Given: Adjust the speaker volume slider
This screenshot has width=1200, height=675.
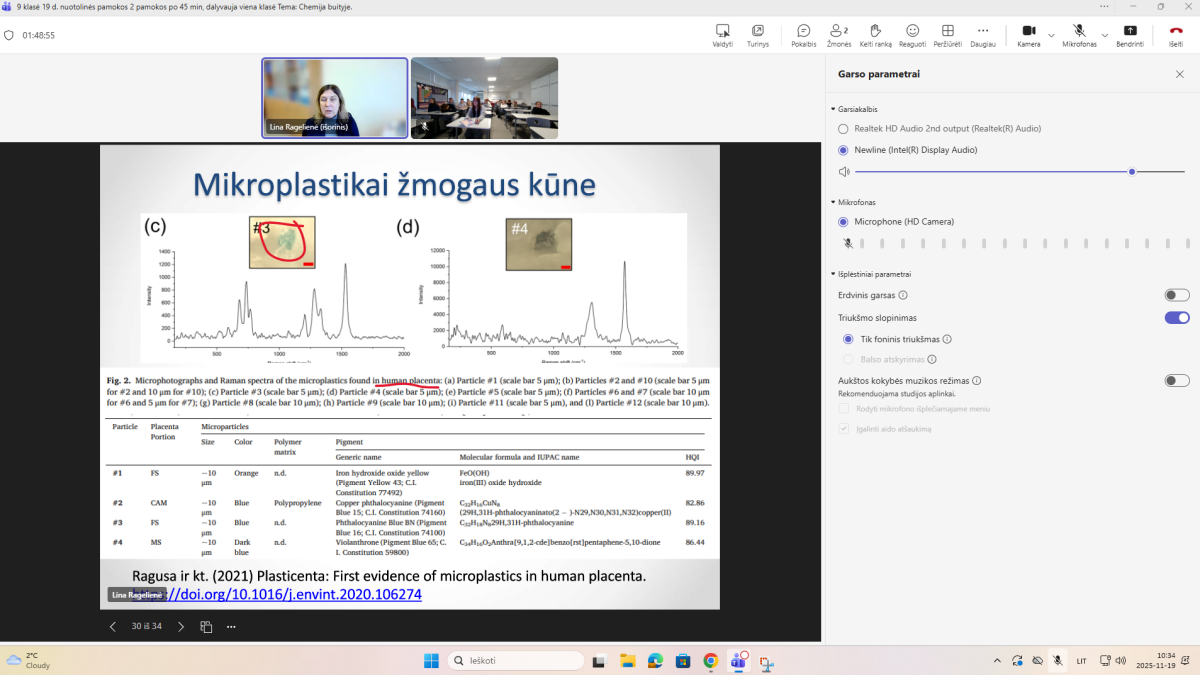Looking at the screenshot, I should (x=1131, y=172).
